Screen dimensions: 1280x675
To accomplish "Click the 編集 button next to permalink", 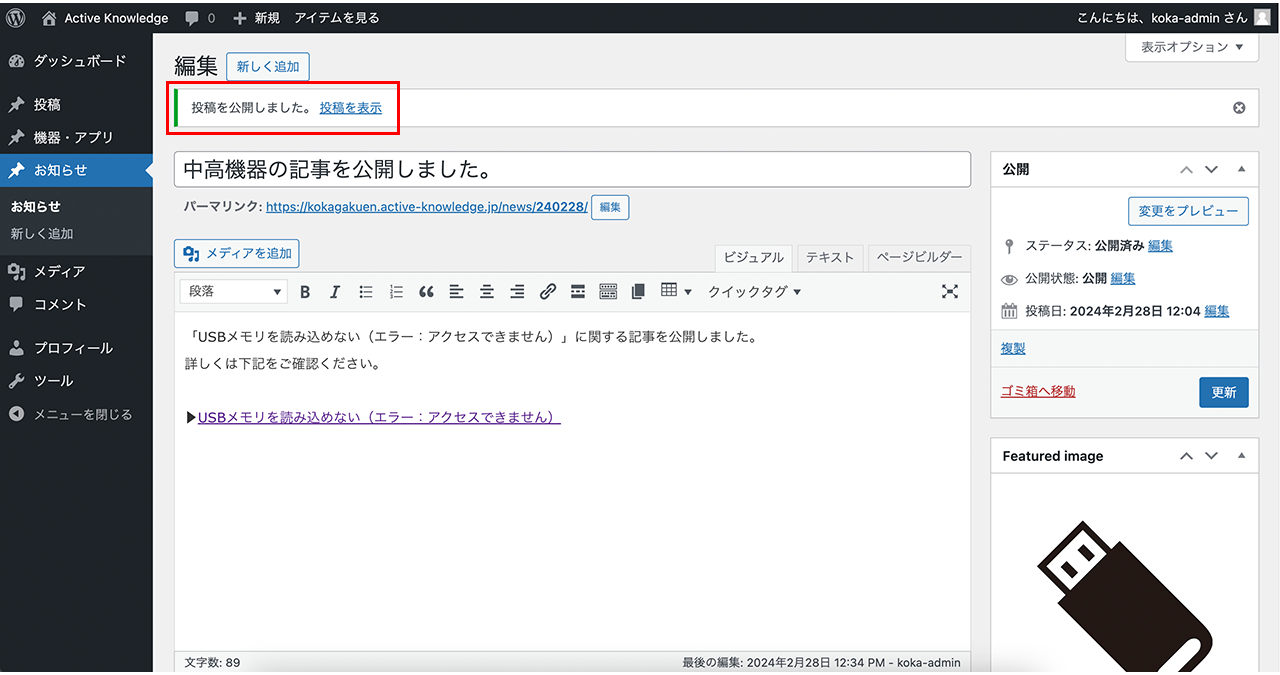I will pos(610,208).
